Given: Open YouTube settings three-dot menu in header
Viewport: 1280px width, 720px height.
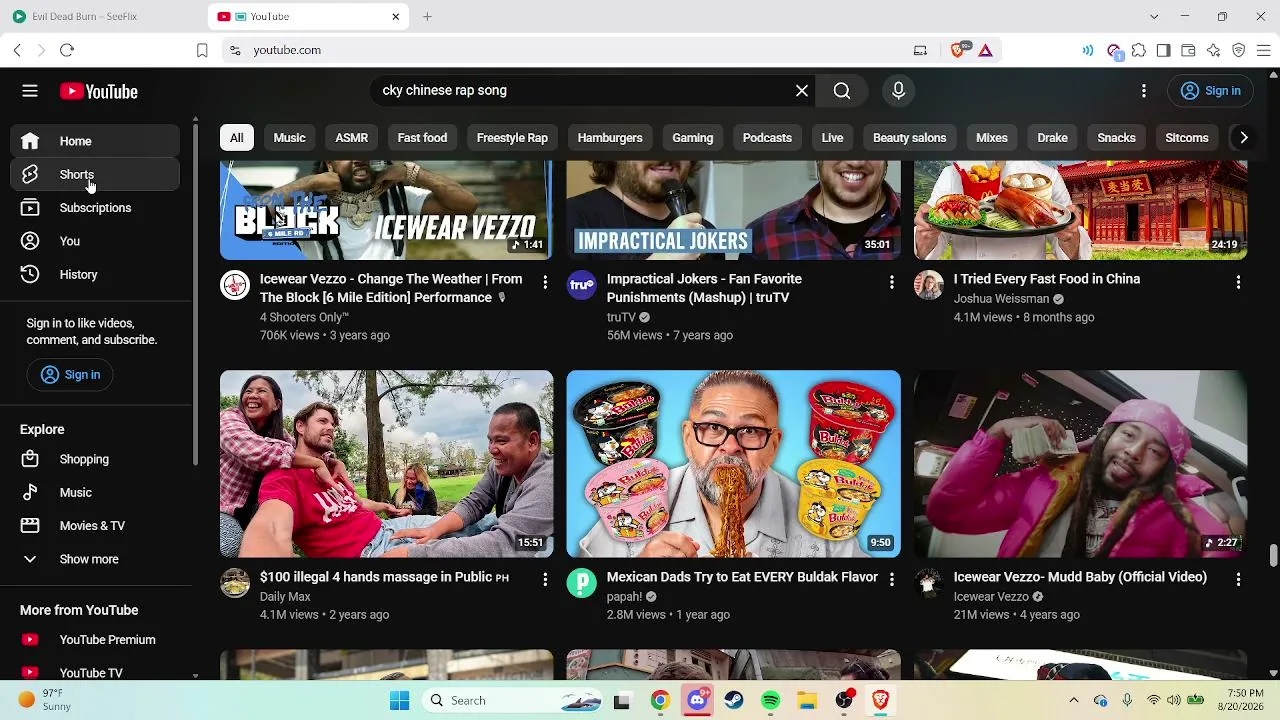Looking at the screenshot, I should coord(1144,91).
